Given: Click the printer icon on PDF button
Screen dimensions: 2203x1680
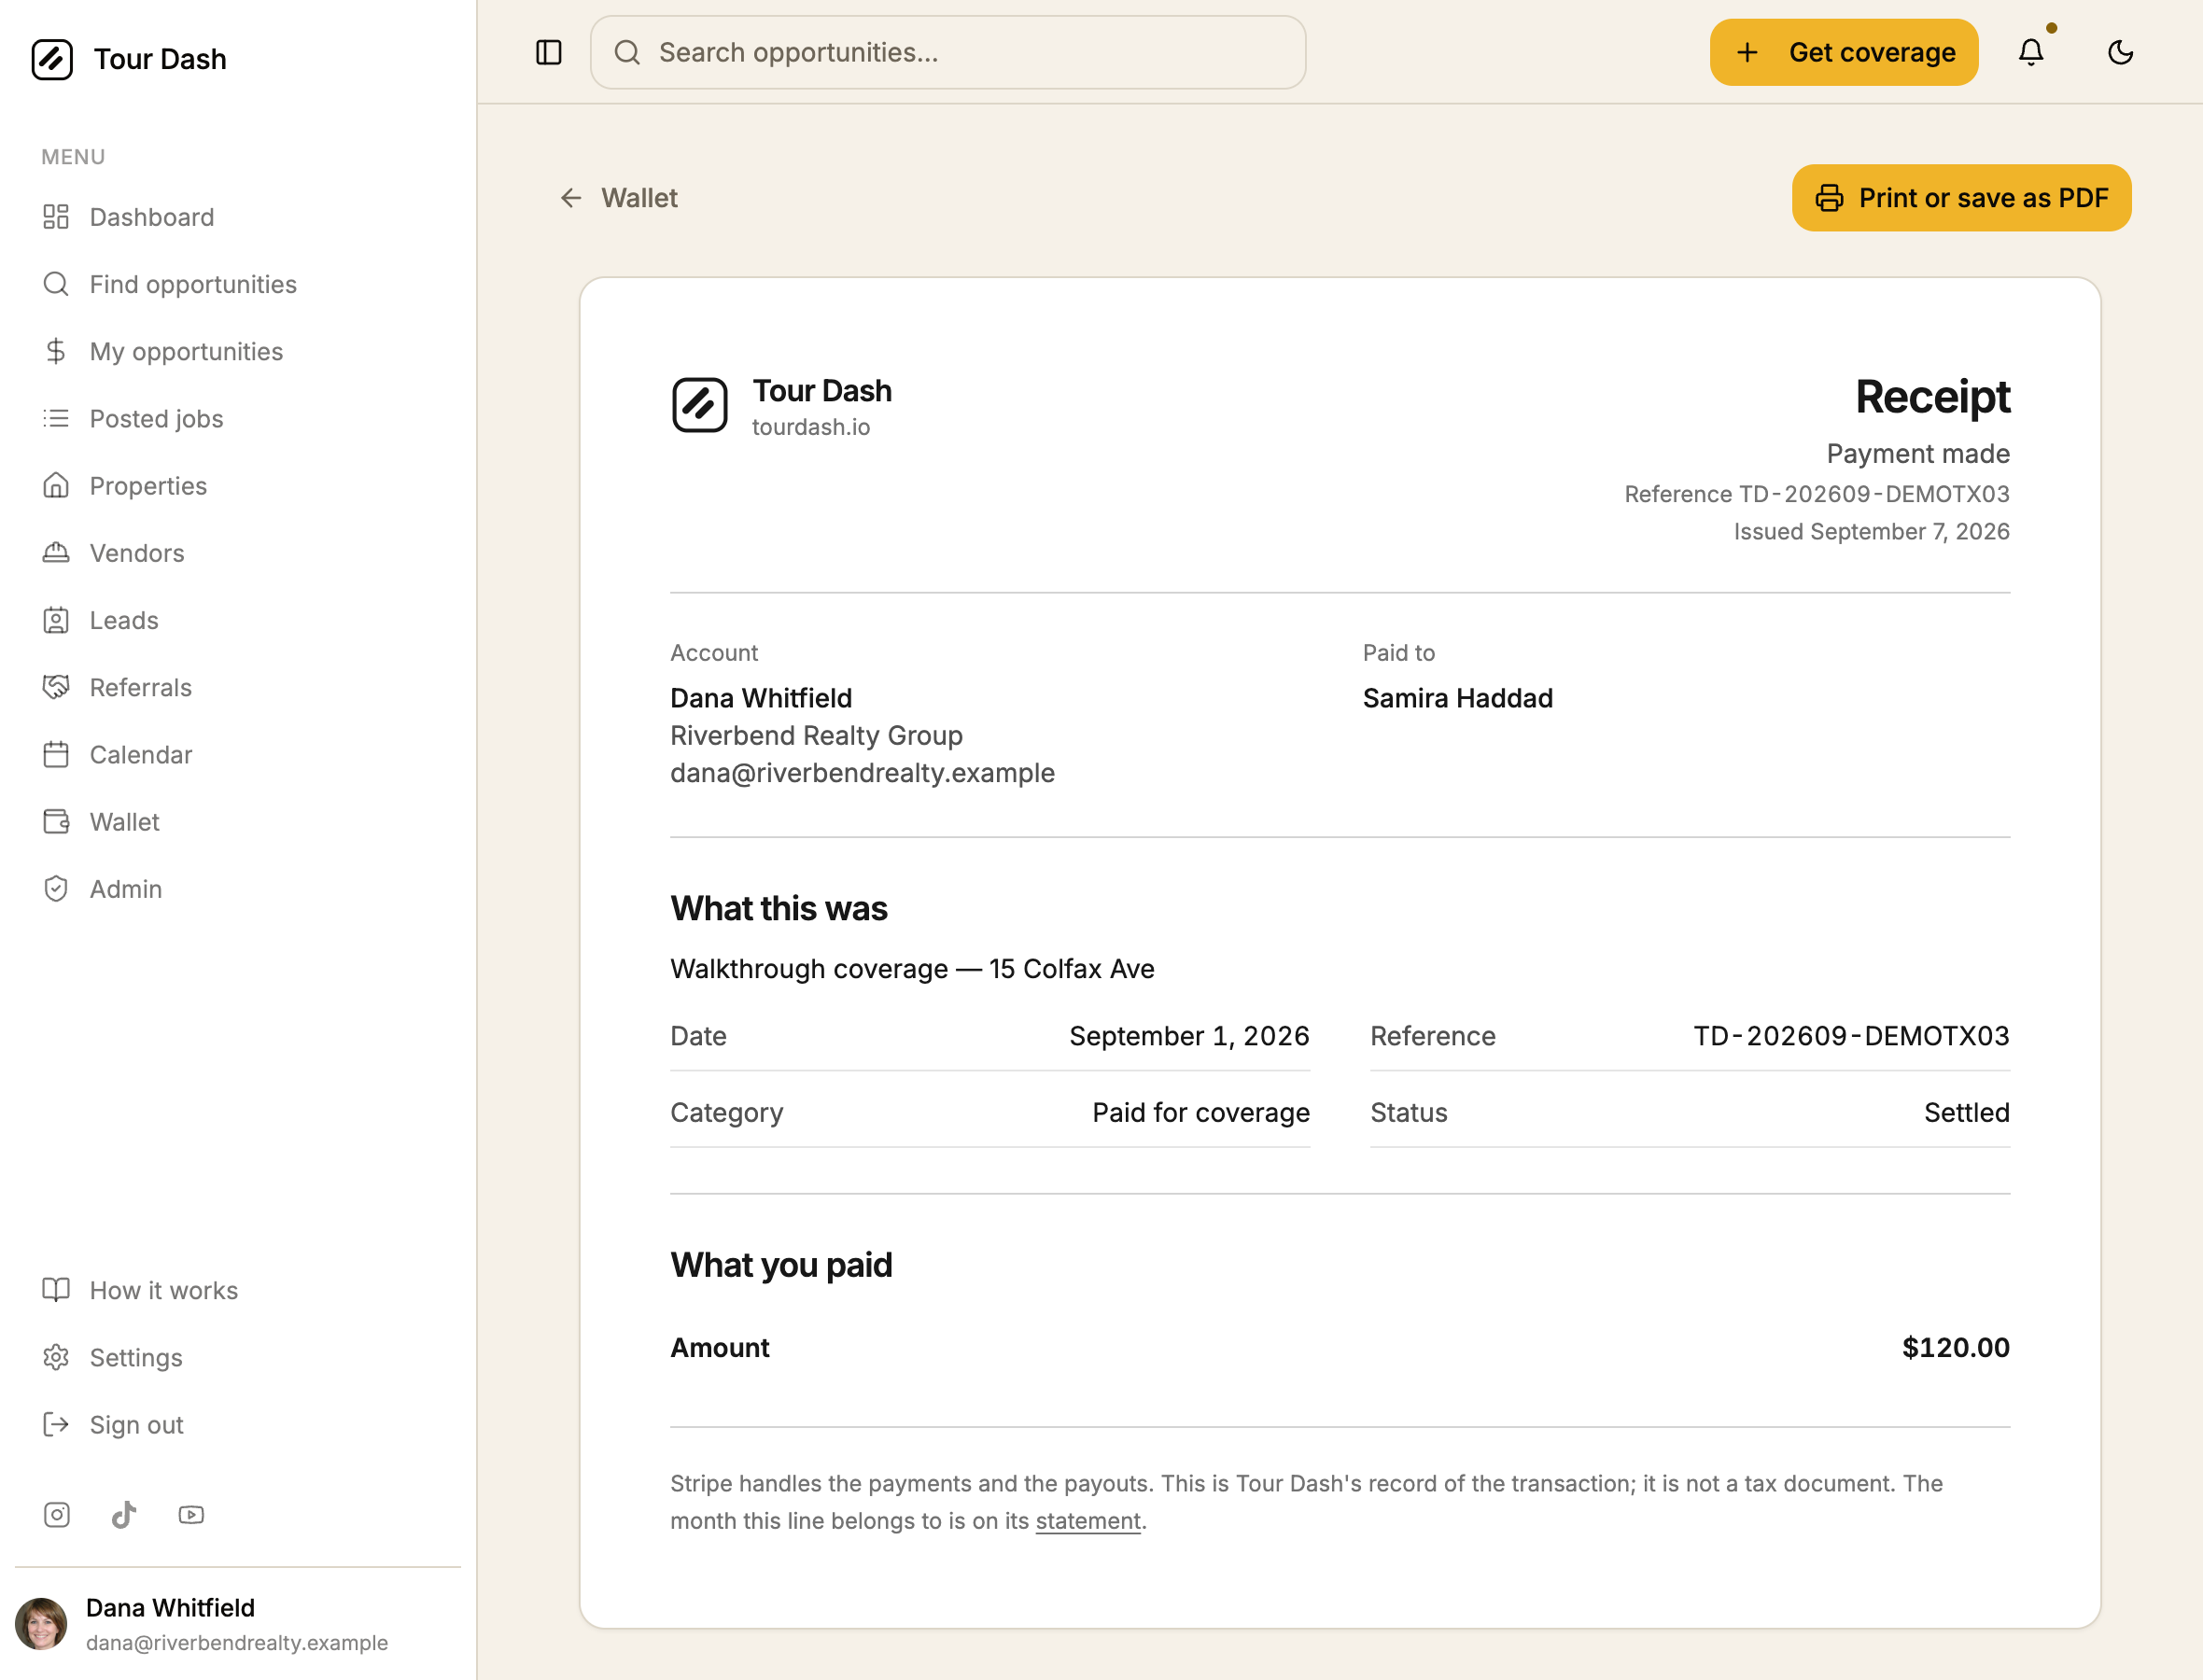Looking at the screenshot, I should click(x=1828, y=198).
